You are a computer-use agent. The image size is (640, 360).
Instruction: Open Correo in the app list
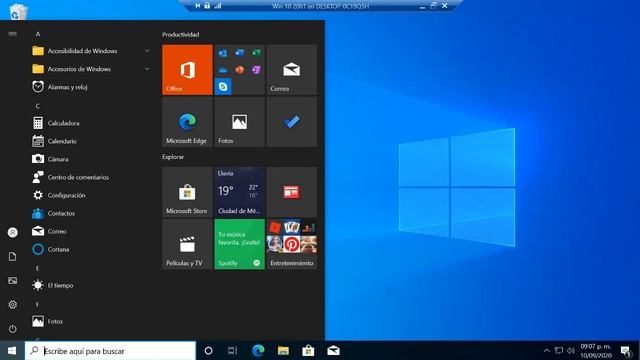pyautogui.click(x=92, y=231)
